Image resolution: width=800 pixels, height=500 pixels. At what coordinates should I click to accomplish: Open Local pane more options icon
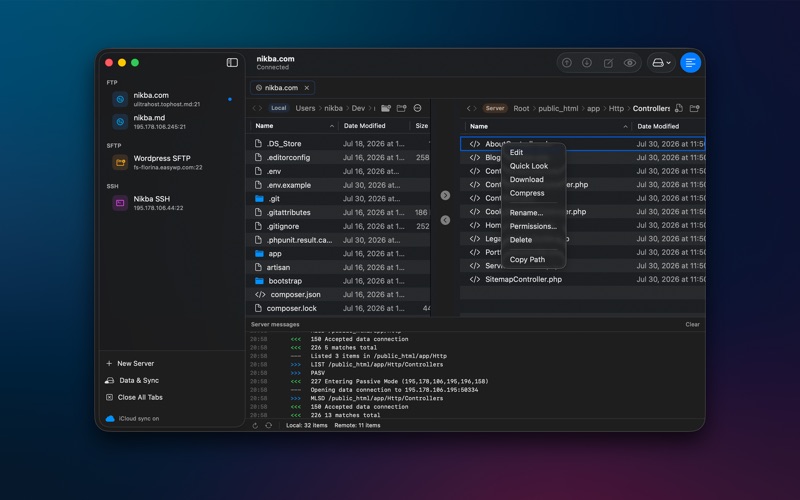tap(417, 108)
